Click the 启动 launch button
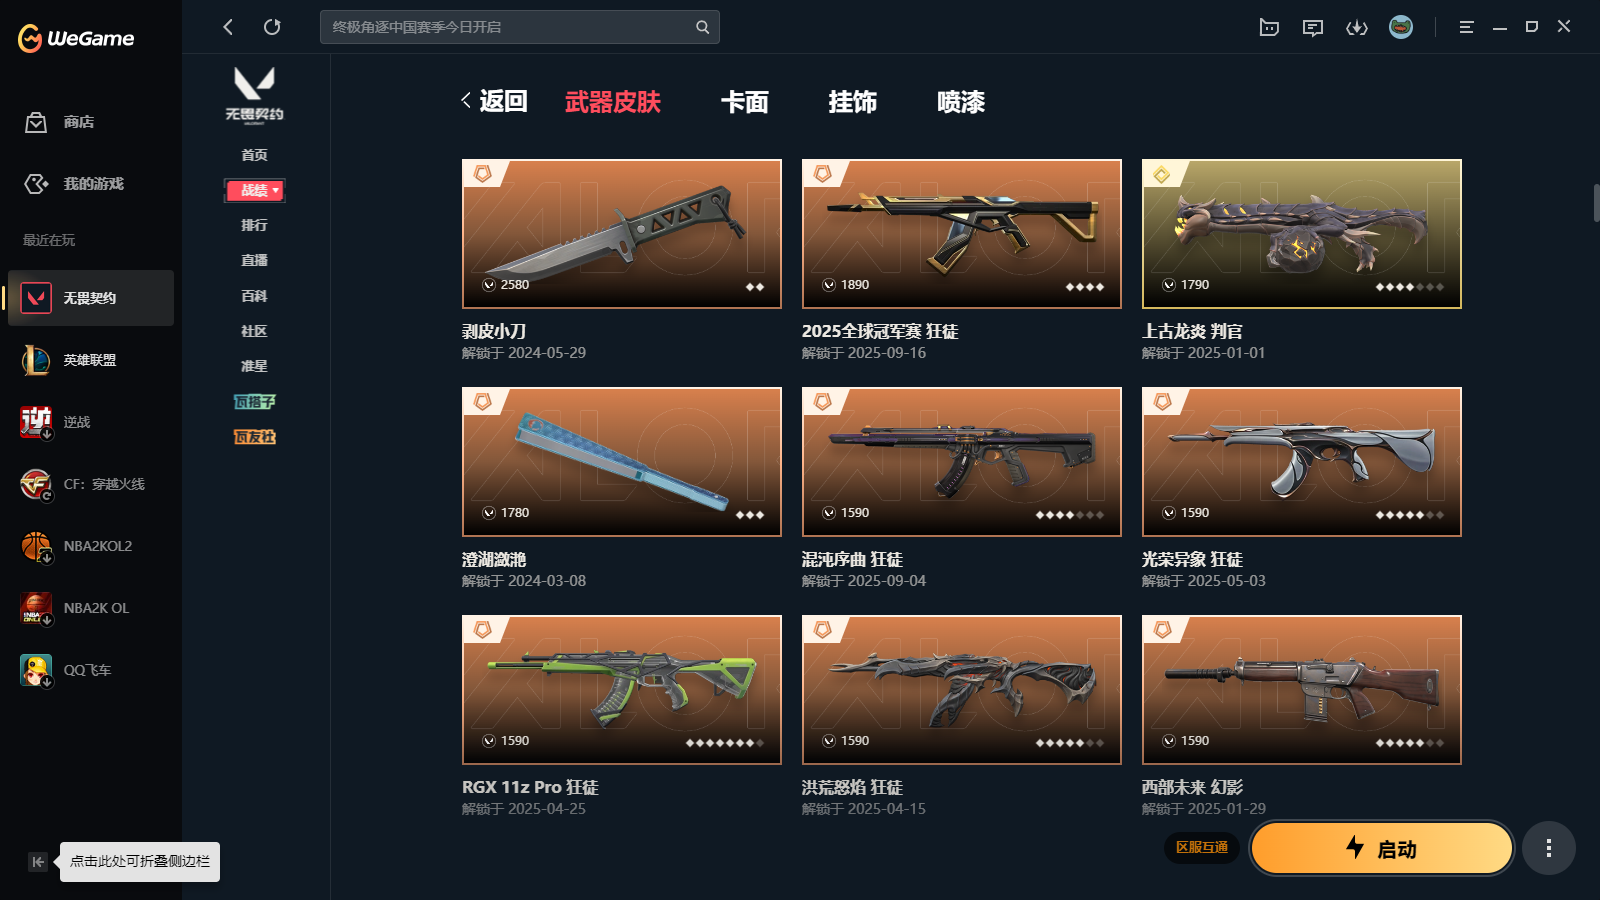This screenshot has width=1600, height=900. (1382, 848)
